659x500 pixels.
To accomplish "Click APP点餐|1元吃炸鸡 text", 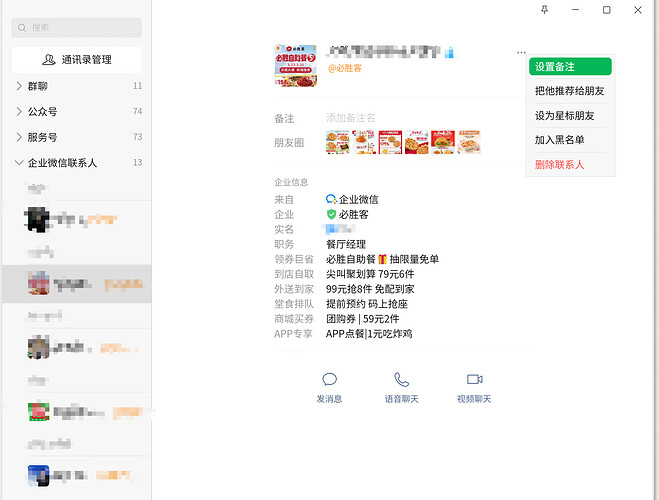I will [x=369, y=334].
